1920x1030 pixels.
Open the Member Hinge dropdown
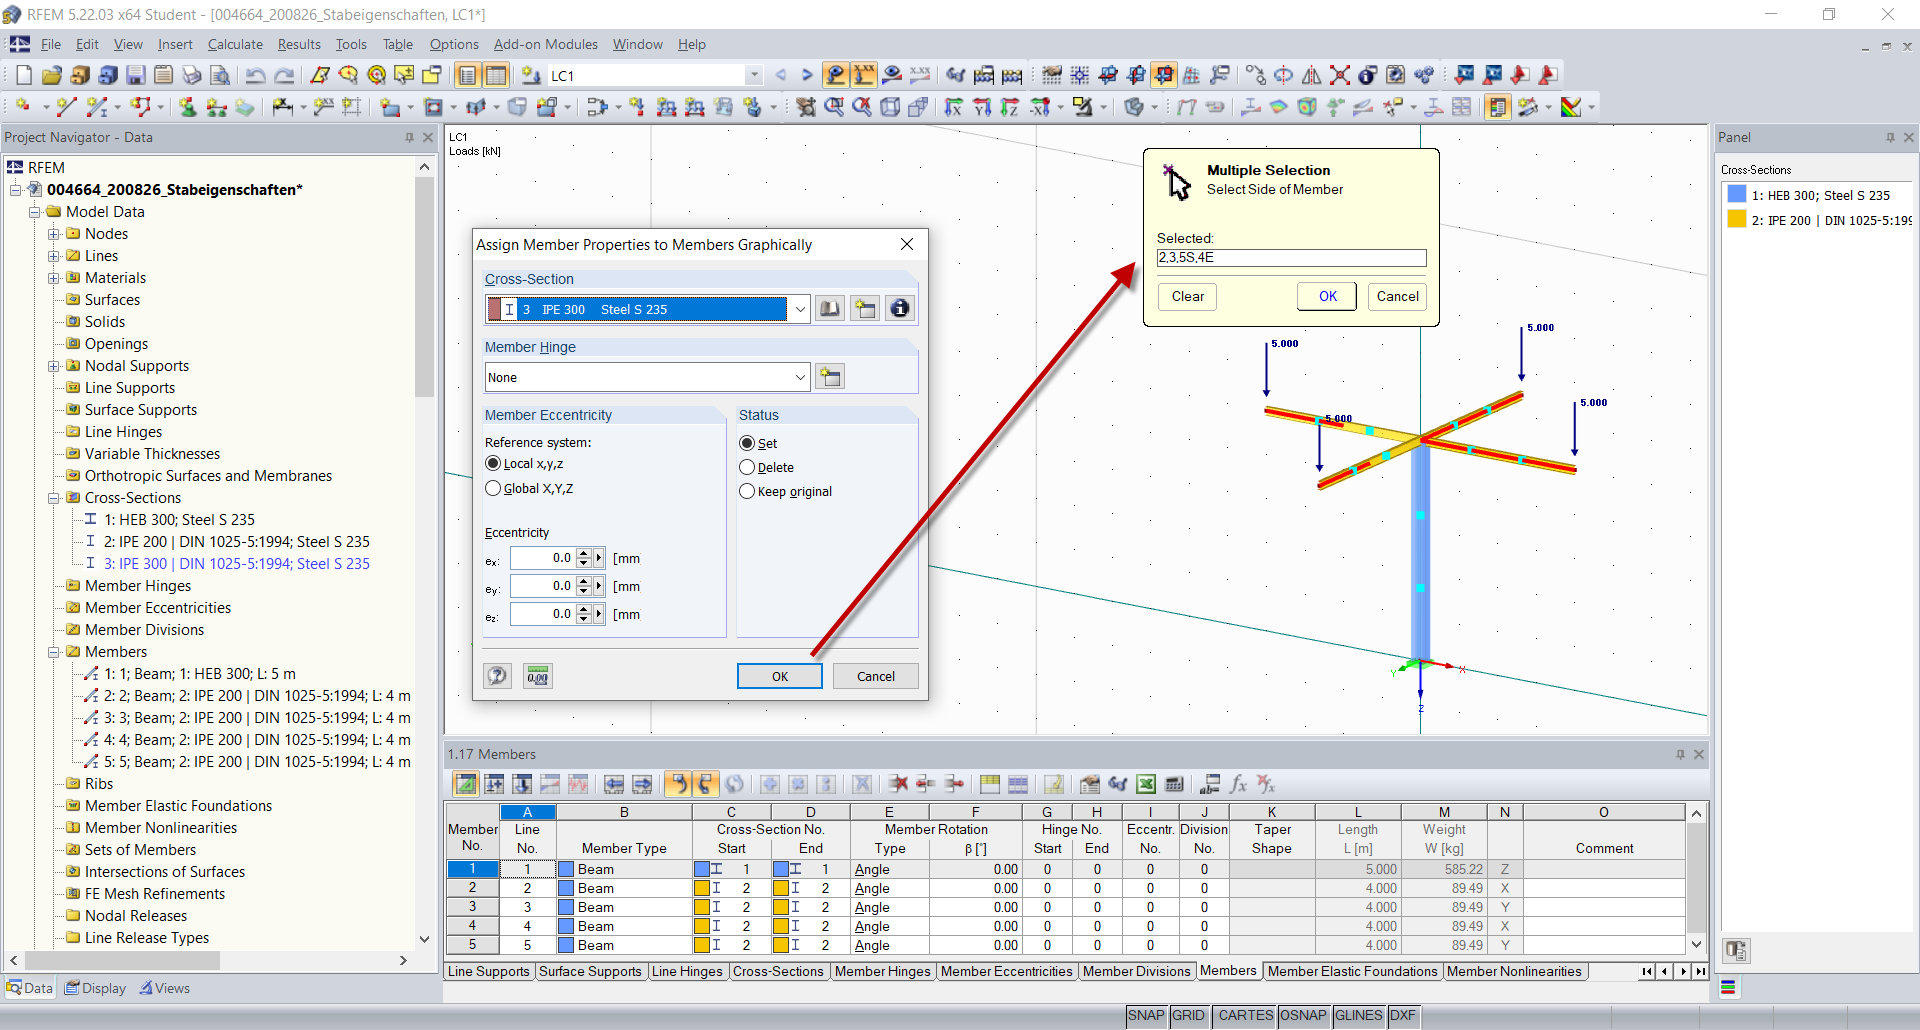[x=800, y=377]
